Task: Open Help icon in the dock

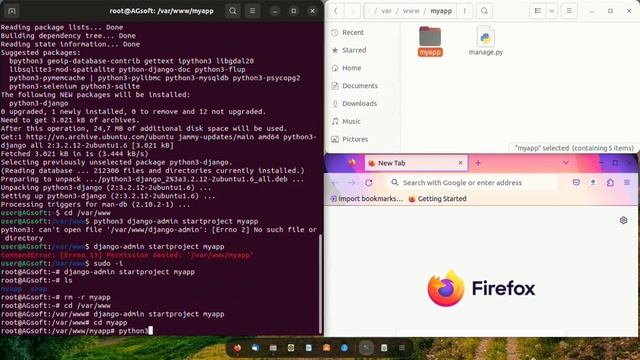Action: pyautogui.click(x=344, y=348)
